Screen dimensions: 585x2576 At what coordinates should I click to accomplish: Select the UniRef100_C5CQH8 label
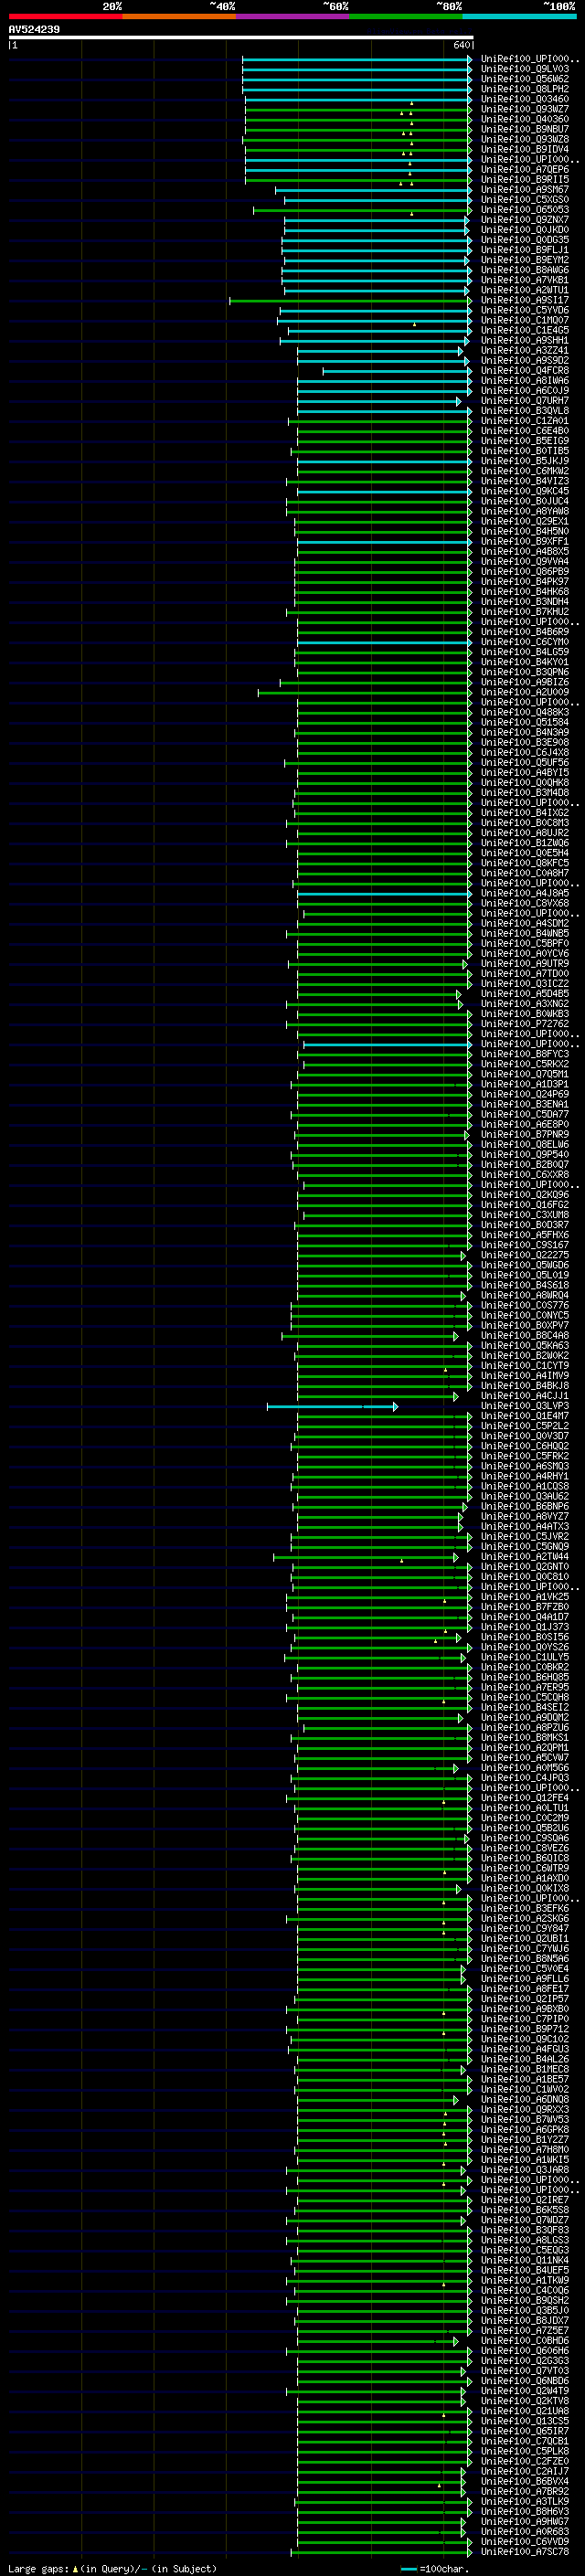click(x=524, y=1697)
